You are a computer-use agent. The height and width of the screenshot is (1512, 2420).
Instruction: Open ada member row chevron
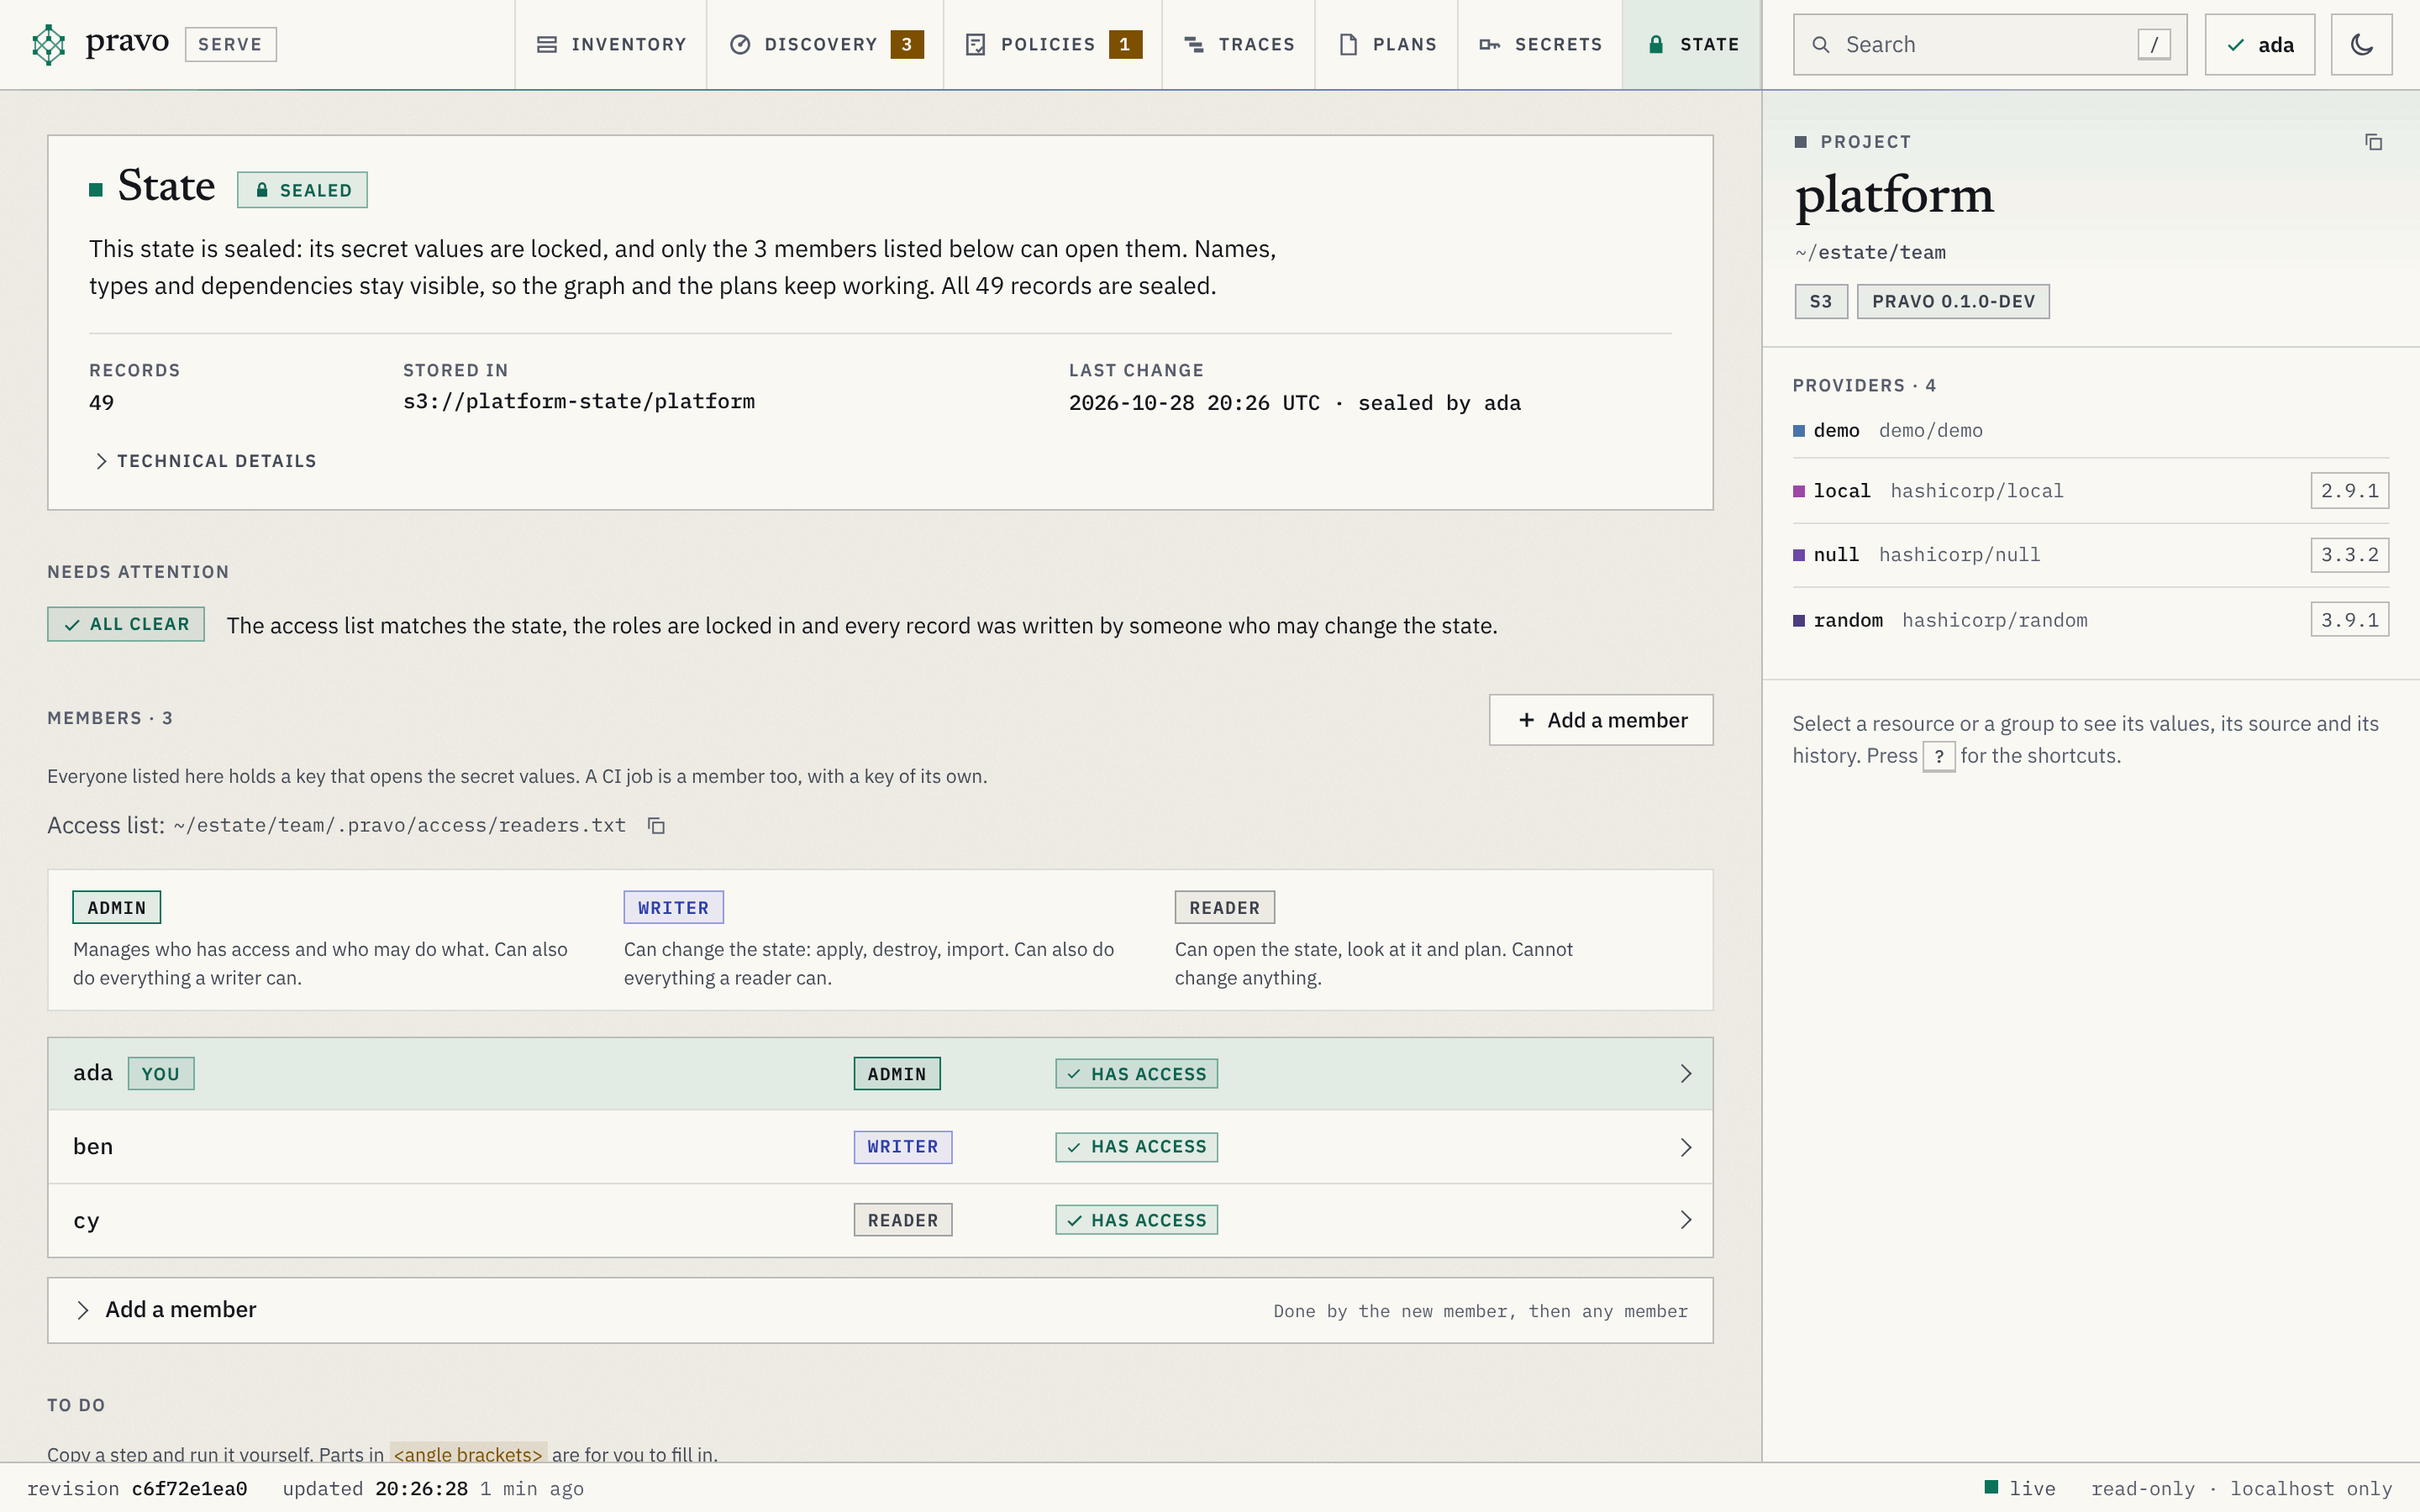click(x=1685, y=1074)
